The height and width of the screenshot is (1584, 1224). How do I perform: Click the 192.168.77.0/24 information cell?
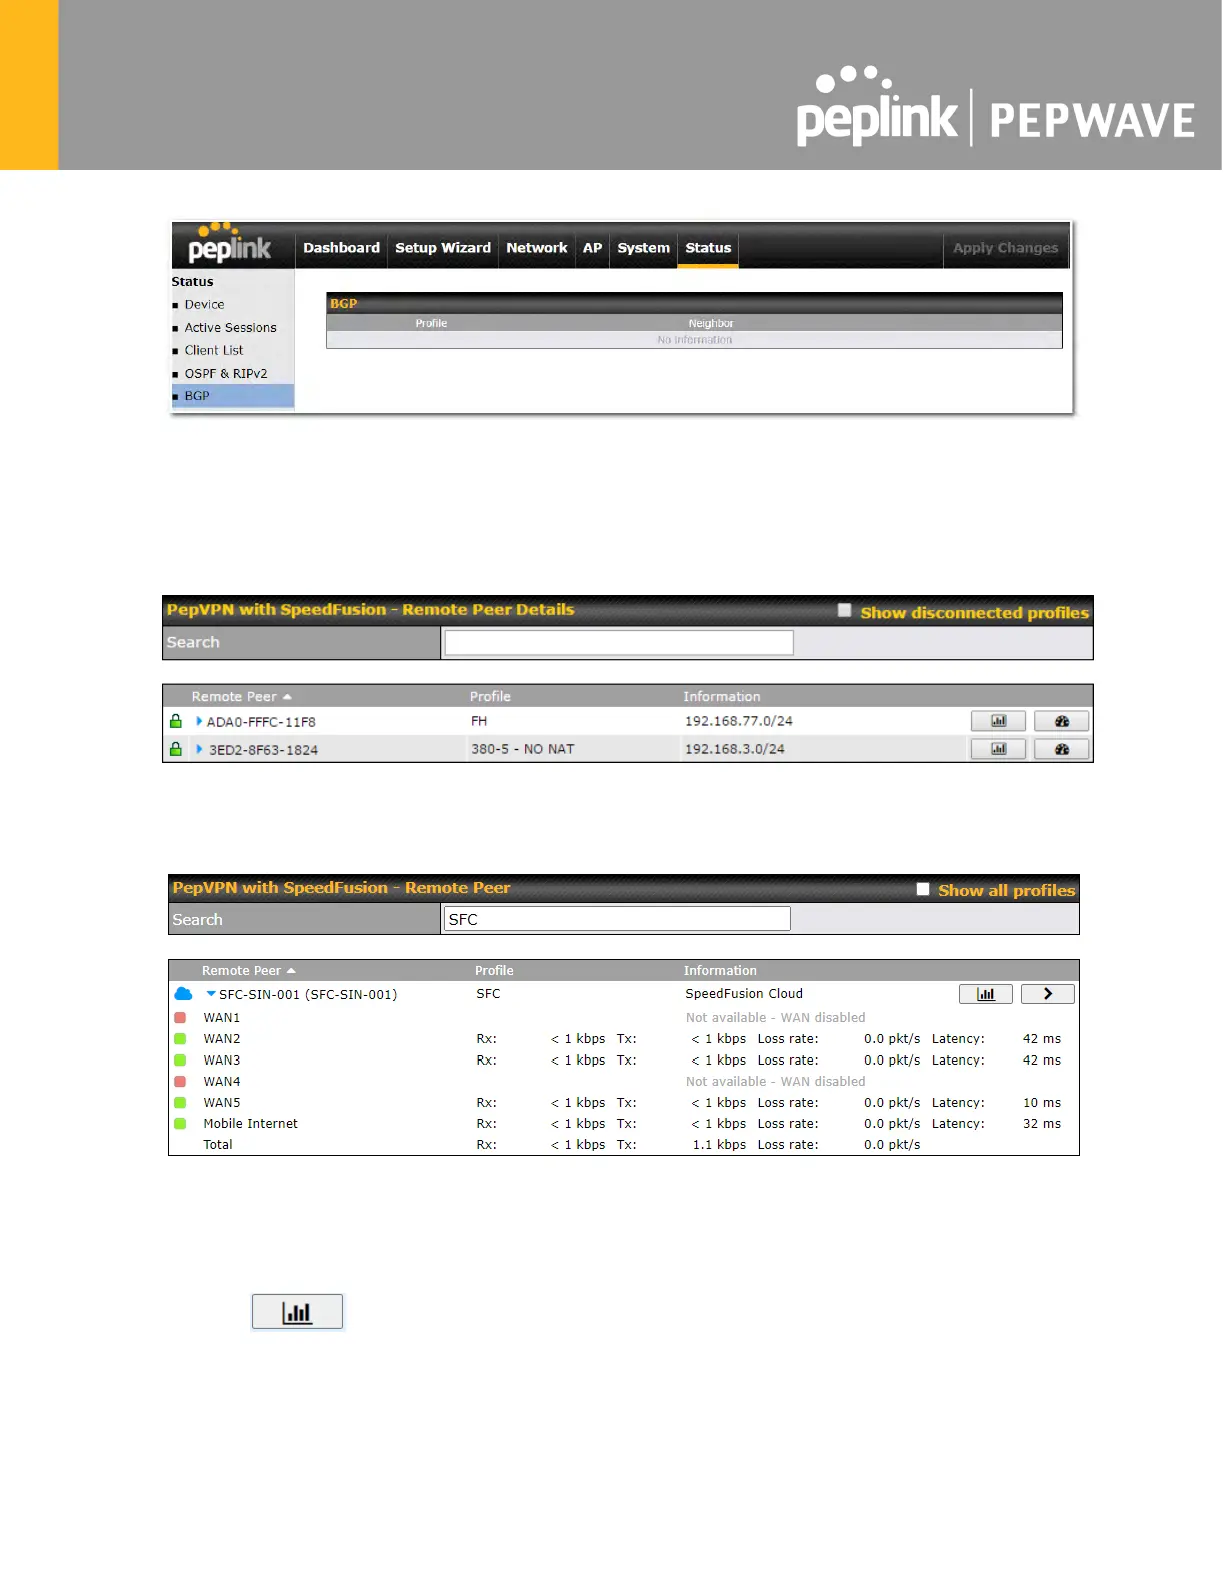click(x=738, y=721)
